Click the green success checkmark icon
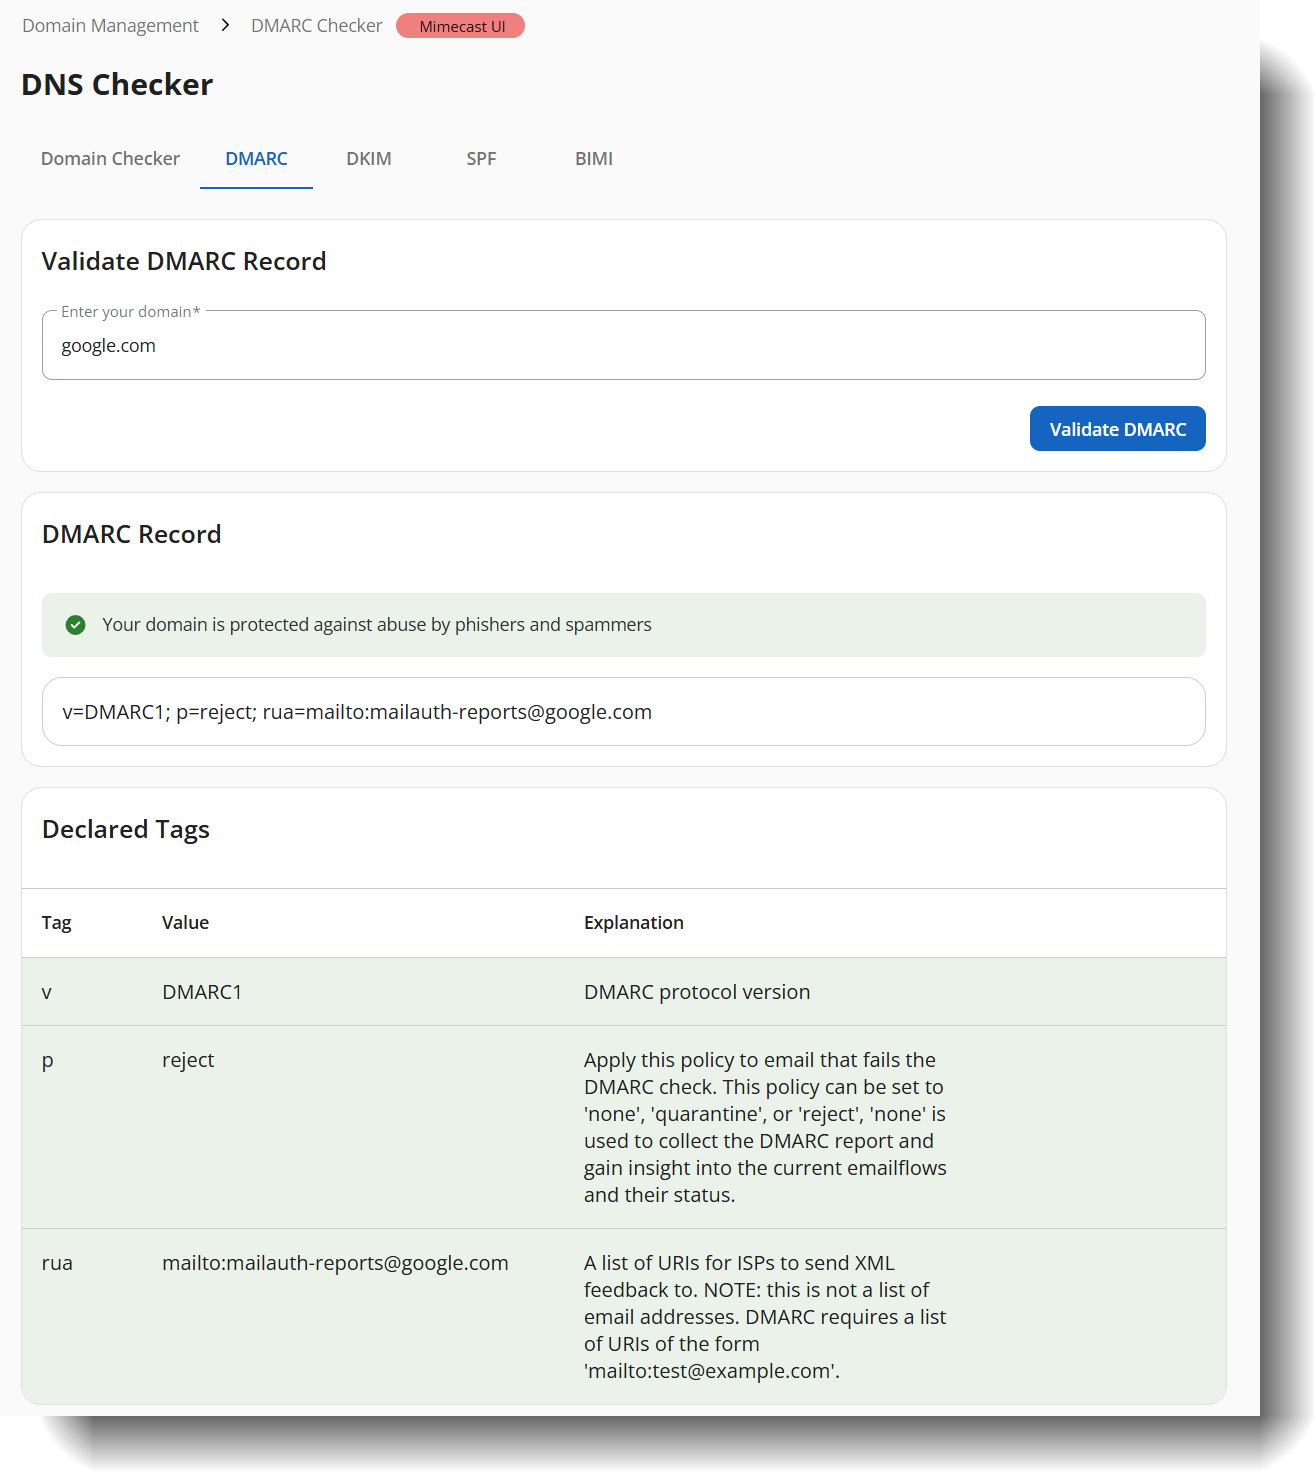The width and height of the screenshot is (1314, 1474). 75,625
